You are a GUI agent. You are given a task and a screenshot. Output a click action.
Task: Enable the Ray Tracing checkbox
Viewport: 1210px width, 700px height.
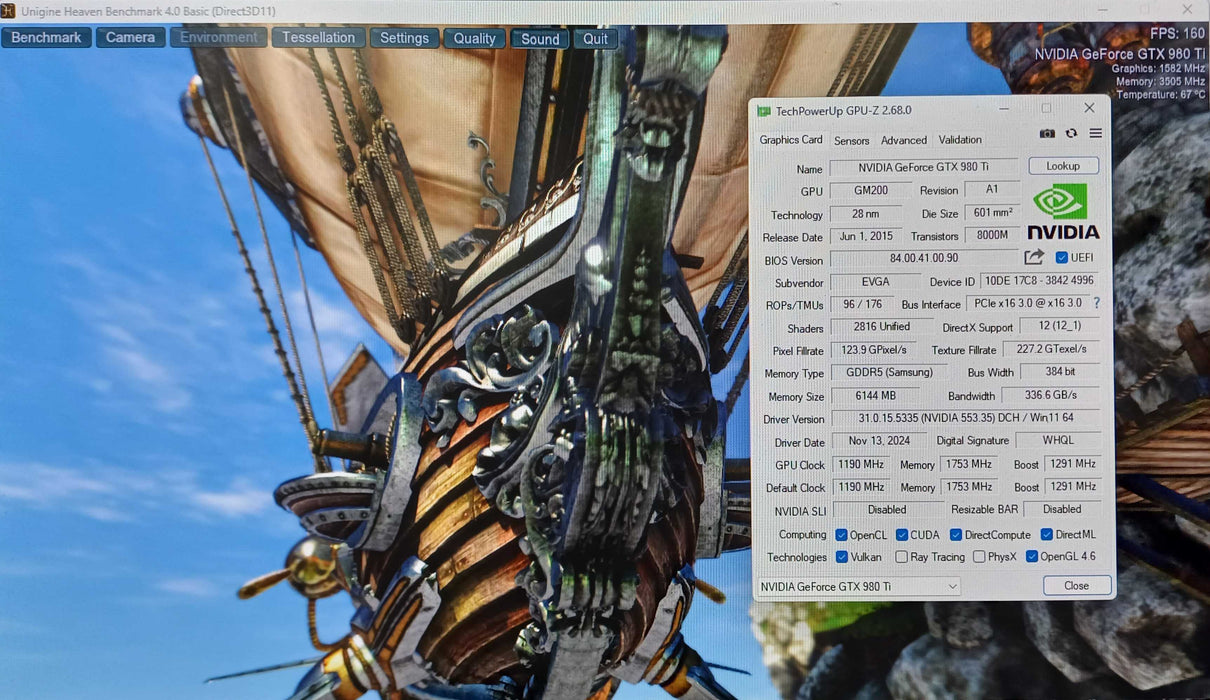coord(902,557)
